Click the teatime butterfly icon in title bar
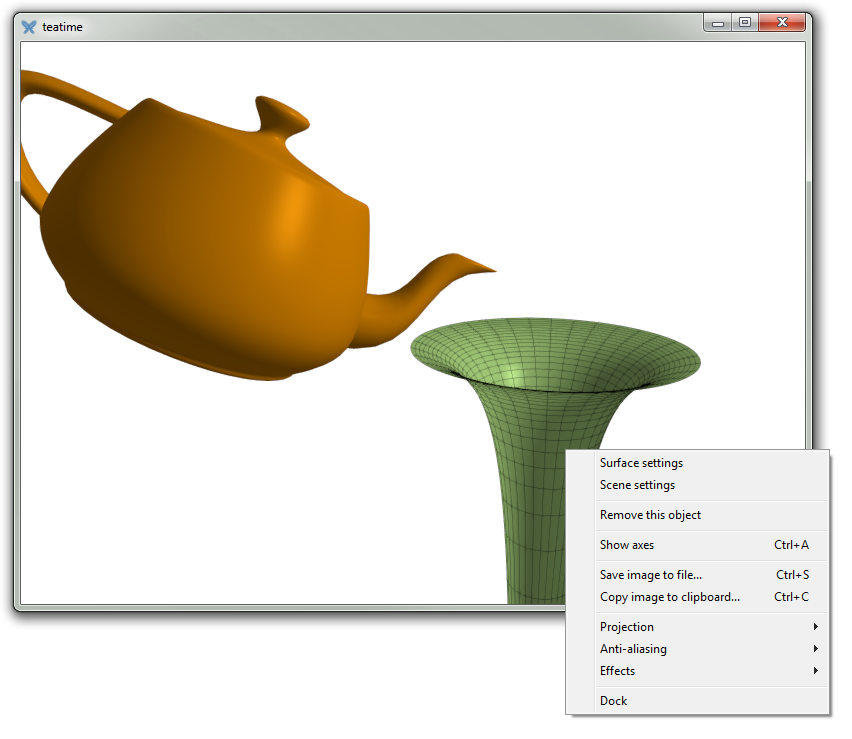The width and height of the screenshot is (852, 739). (x=29, y=27)
